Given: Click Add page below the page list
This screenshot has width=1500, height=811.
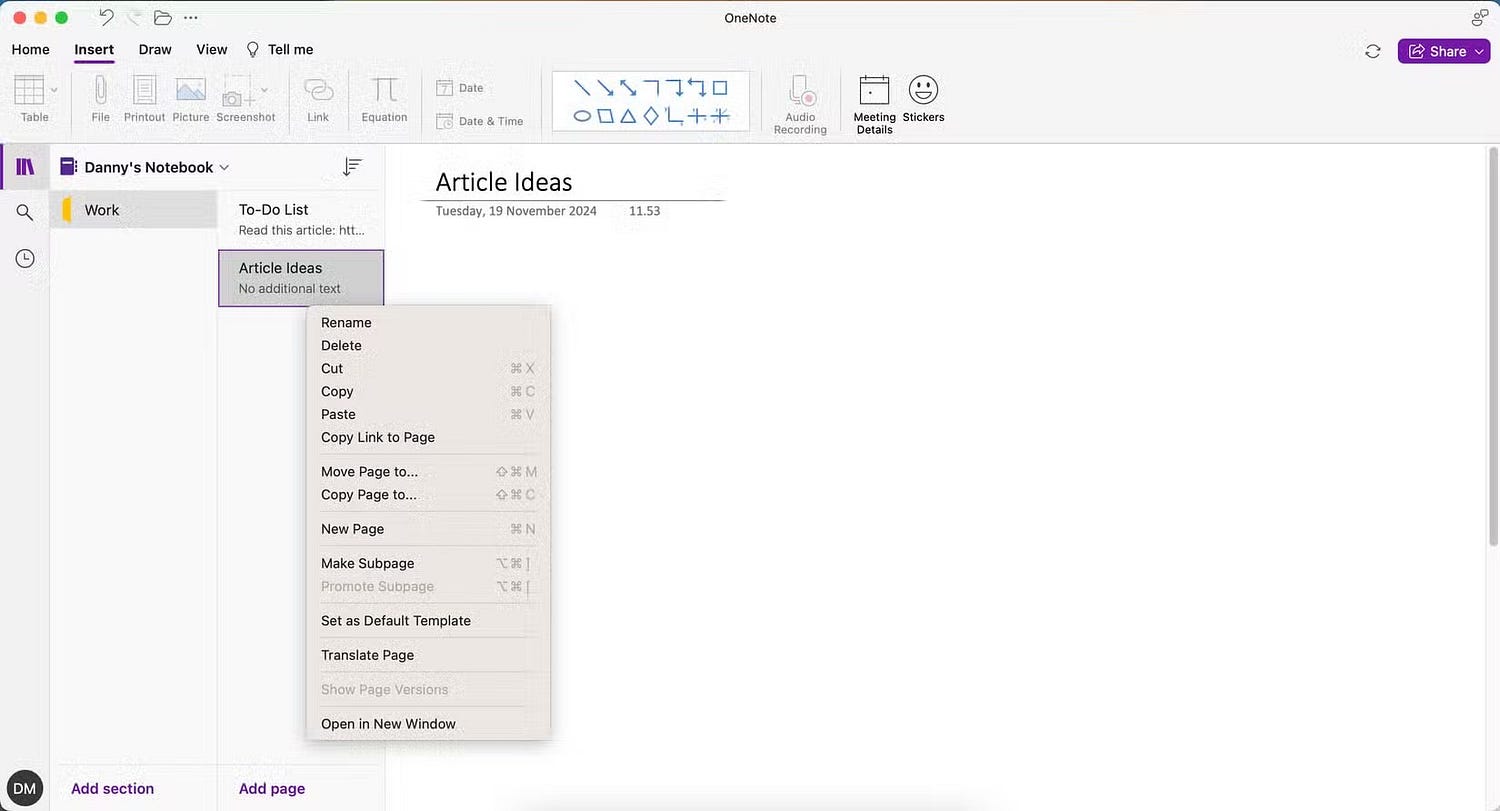Looking at the screenshot, I should 271,788.
